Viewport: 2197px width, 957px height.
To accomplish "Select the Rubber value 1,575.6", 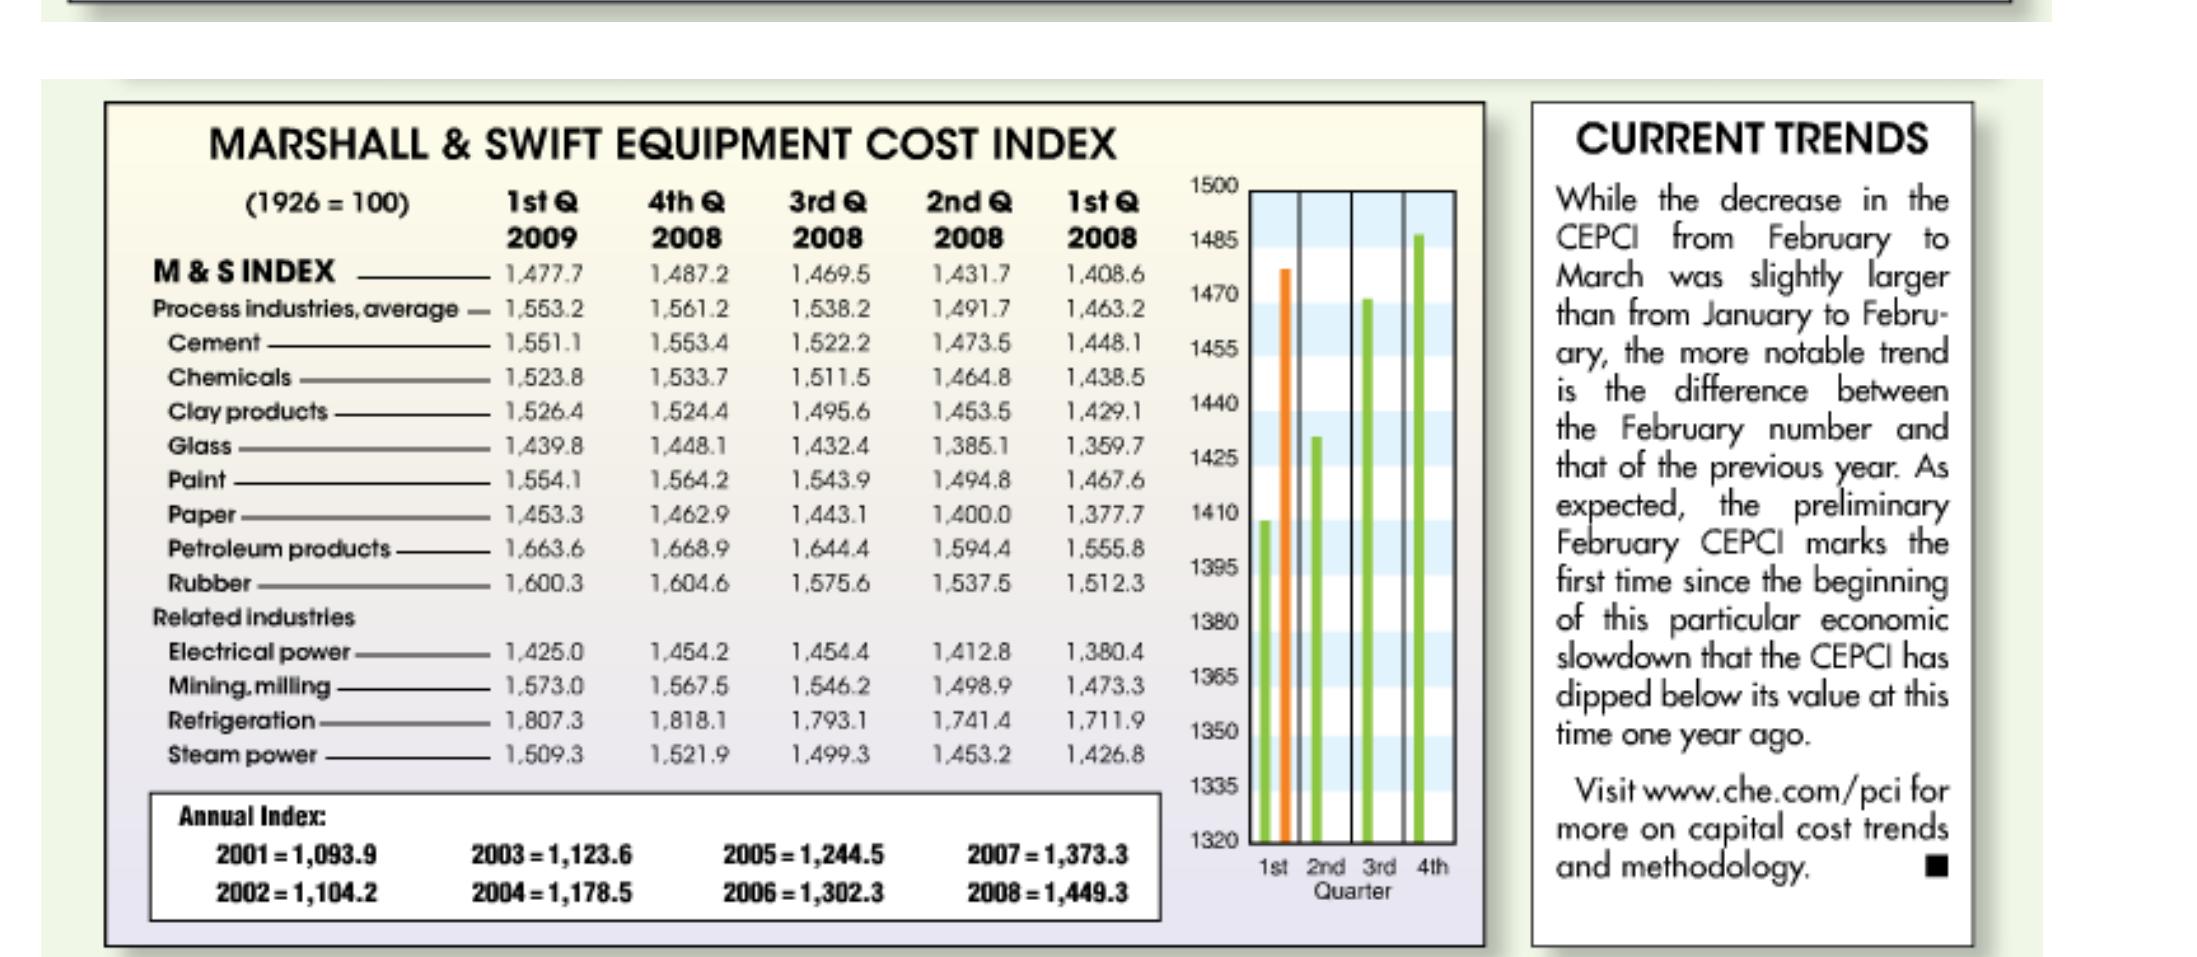I will (x=830, y=583).
